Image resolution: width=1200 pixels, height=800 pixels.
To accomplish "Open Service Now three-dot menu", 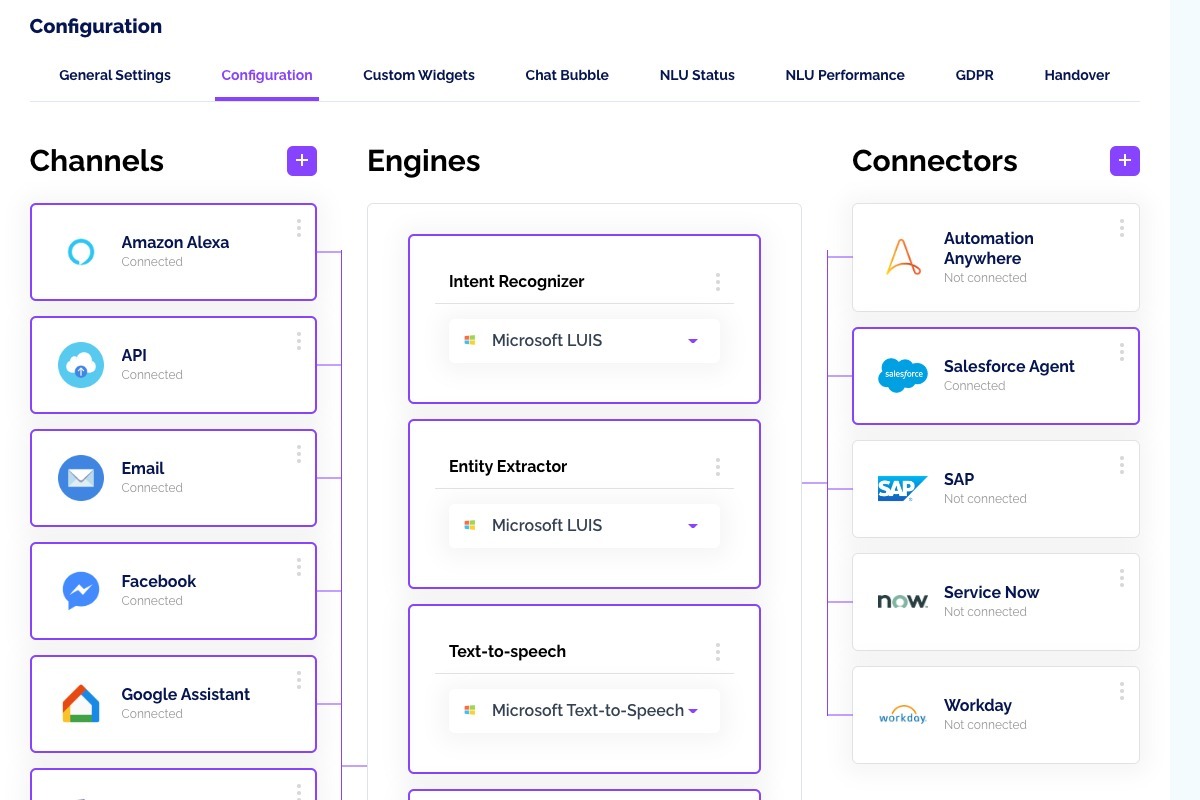I will (1121, 578).
